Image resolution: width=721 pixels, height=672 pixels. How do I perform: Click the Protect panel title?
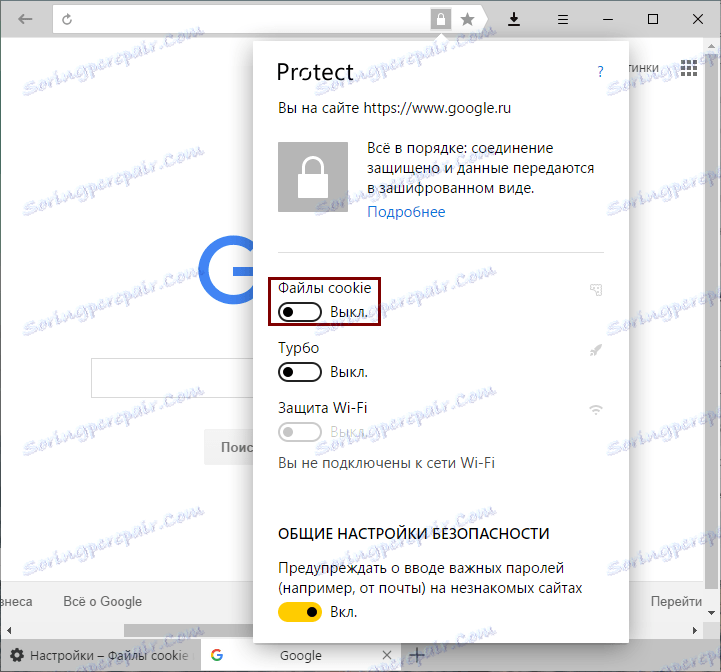pyautogui.click(x=315, y=72)
